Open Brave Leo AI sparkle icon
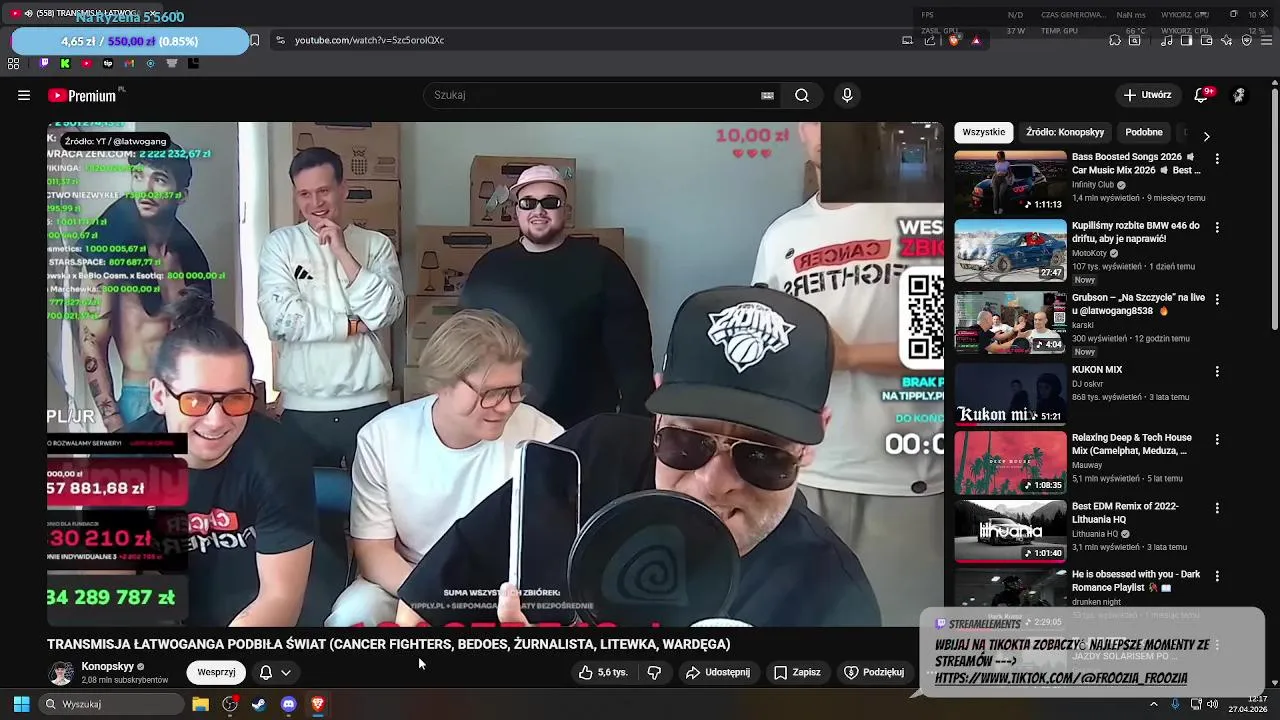Image resolution: width=1280 pixels, height=720 pixels. pos(1228,40)
